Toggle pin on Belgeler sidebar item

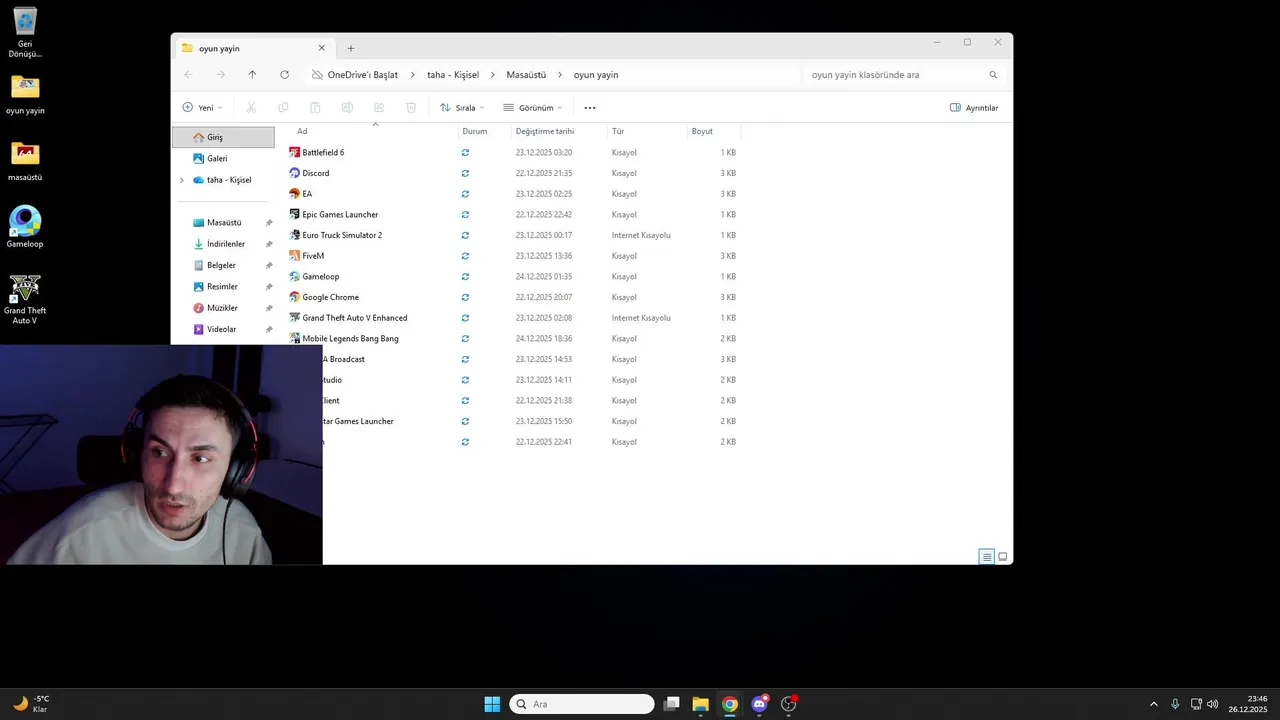pos(269,266)
